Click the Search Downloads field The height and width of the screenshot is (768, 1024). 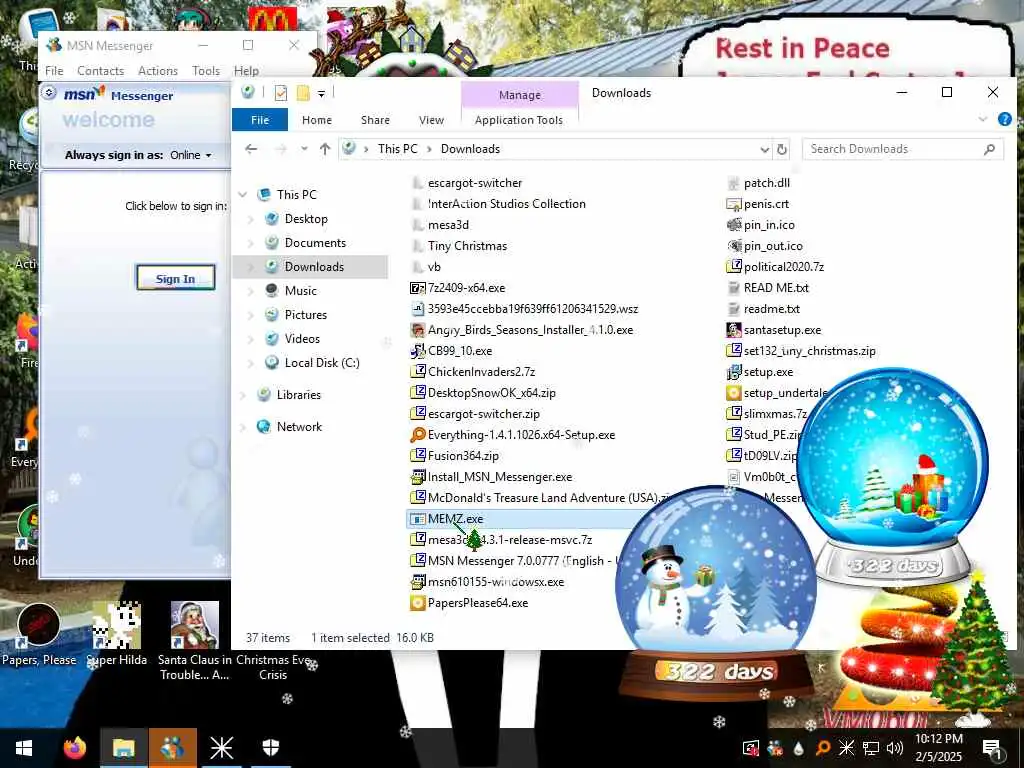(x=903, y=149)
